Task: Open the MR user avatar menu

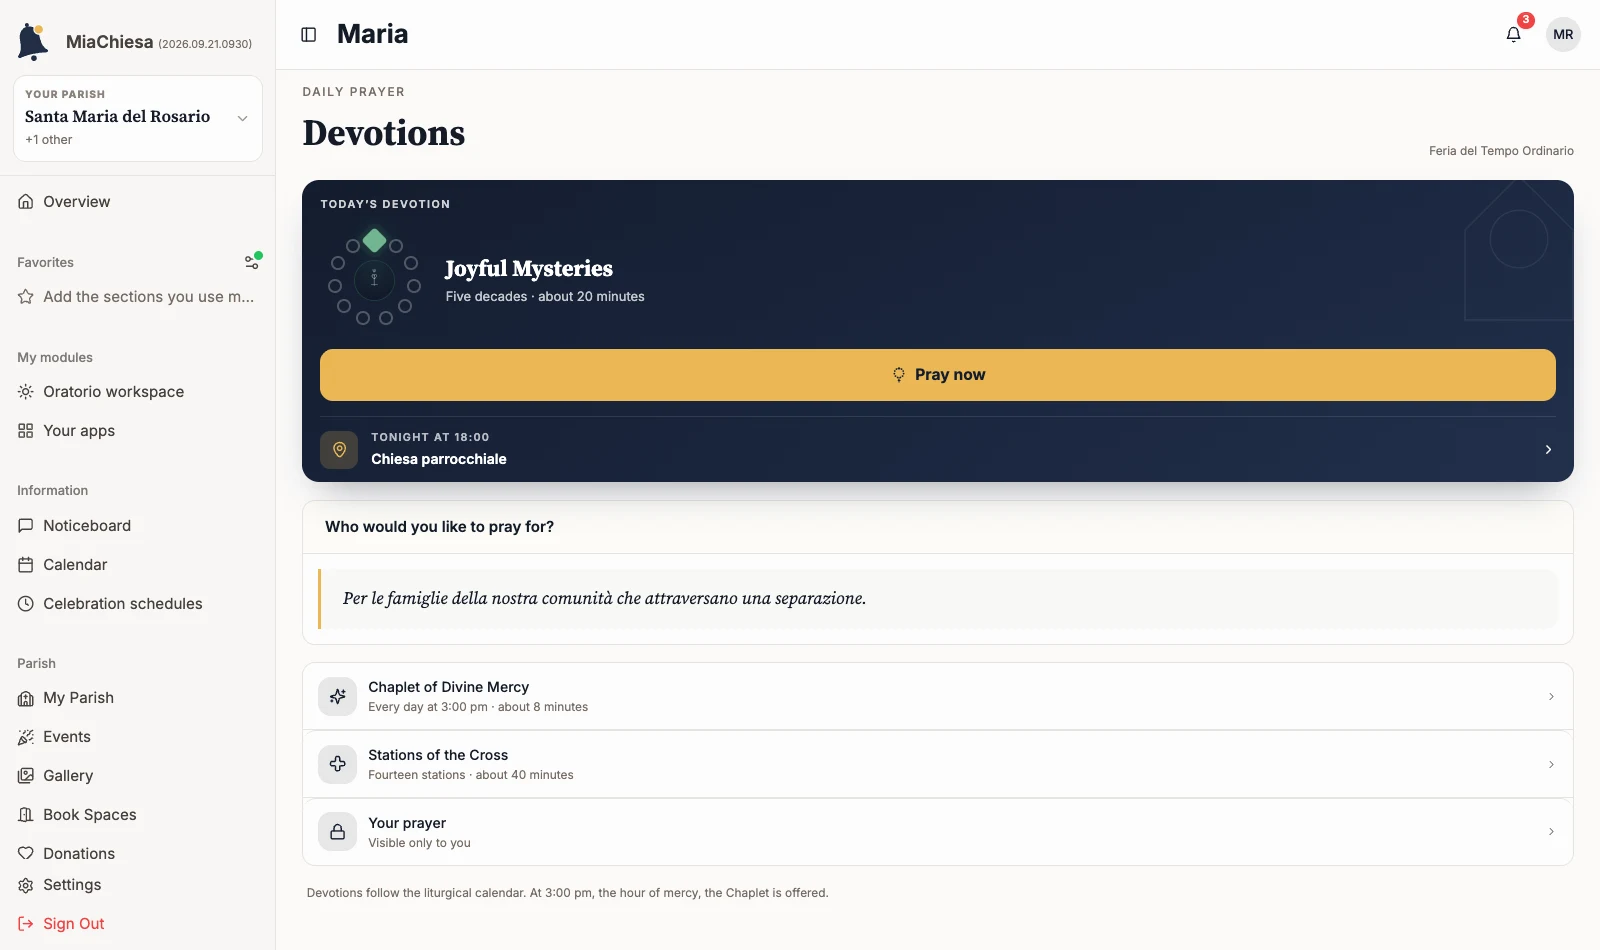Action: pyautogui.click(x=1563, y=34)
